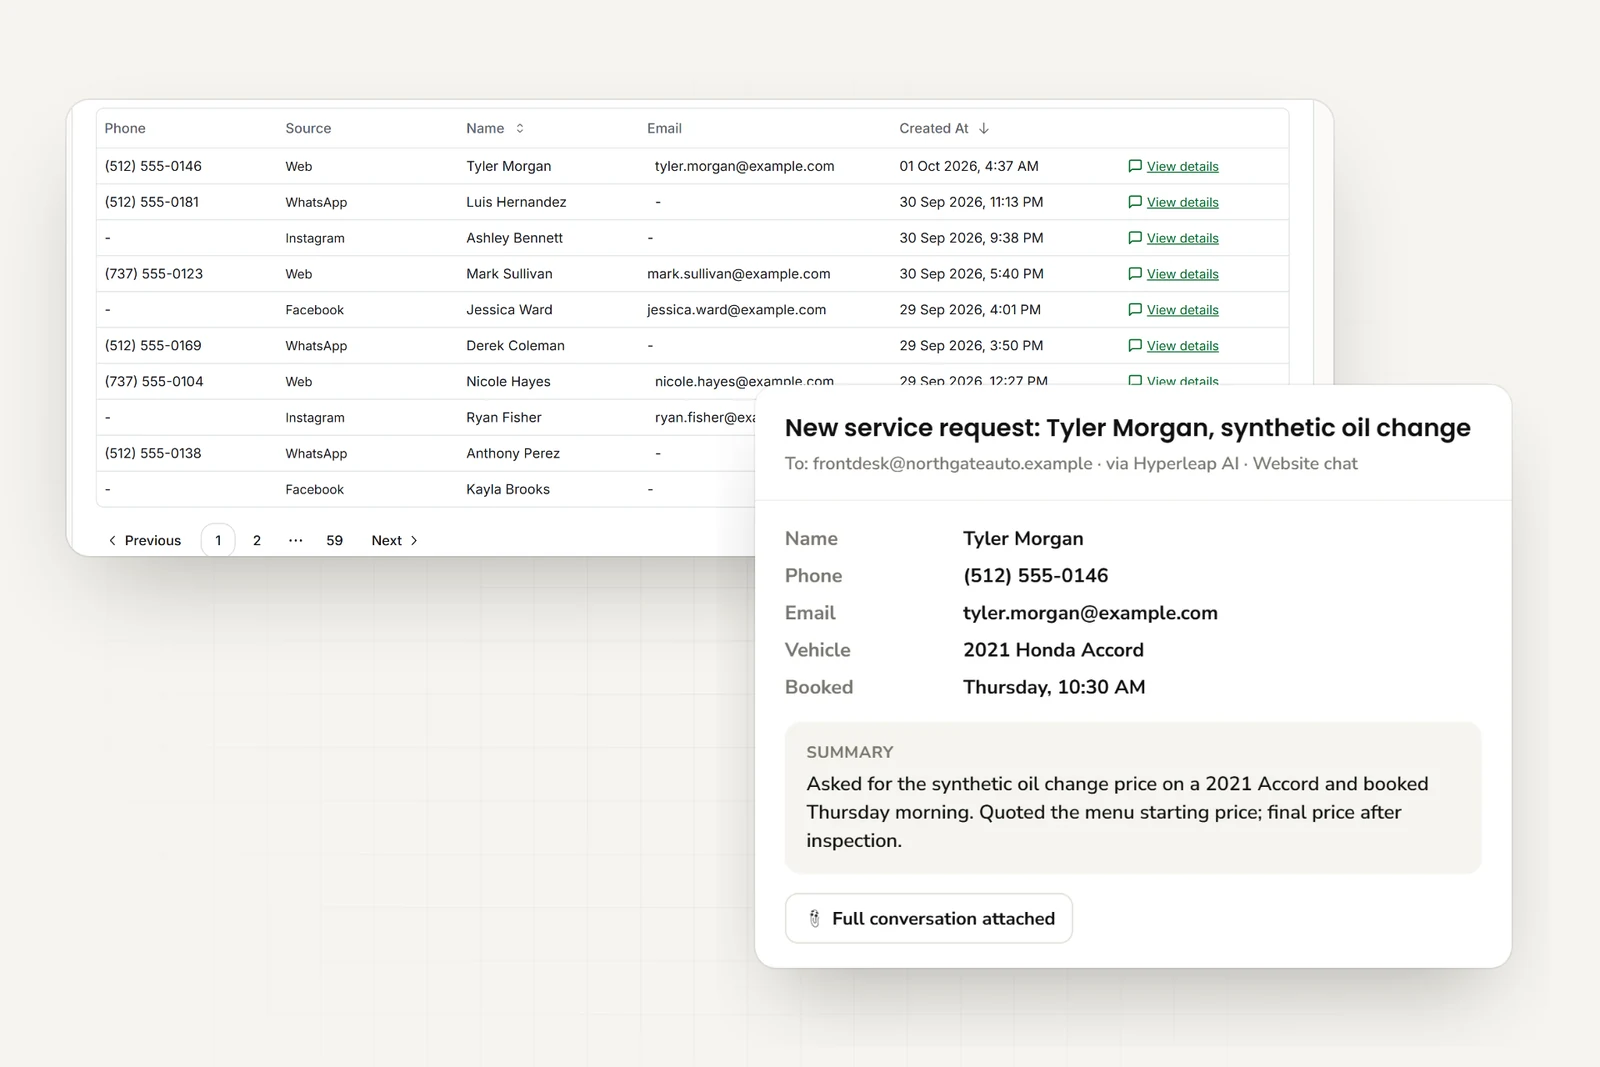Open View details for Mark Sullivan
1600x1067 pixels.
(x=1182, y=274)
